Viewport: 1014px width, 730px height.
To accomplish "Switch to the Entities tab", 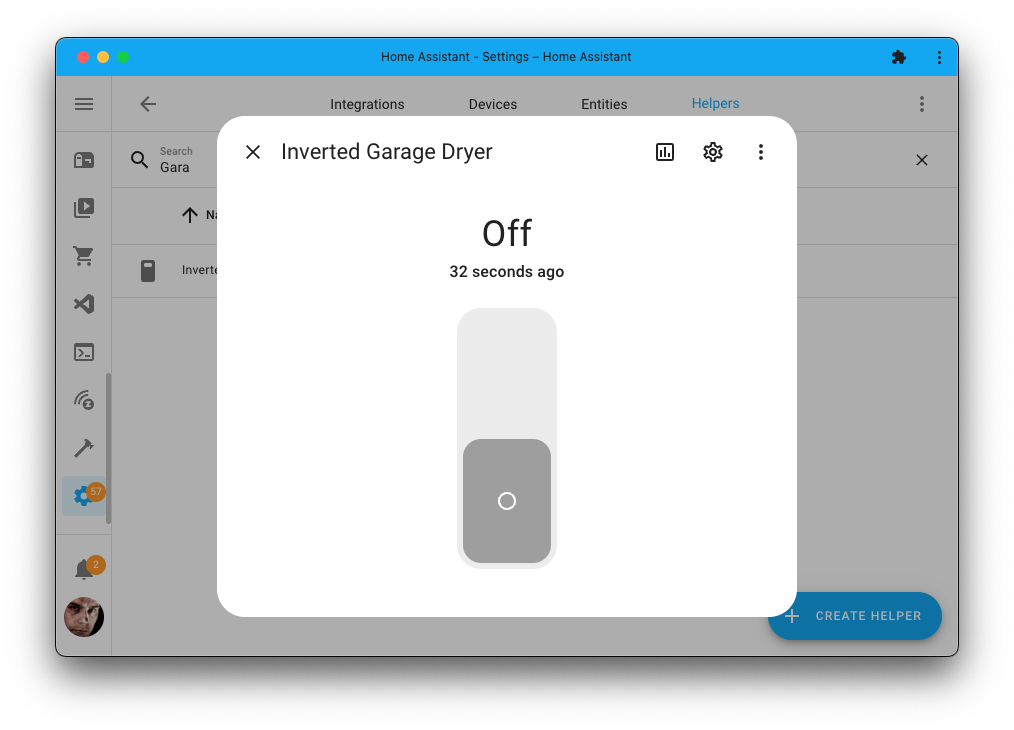I will point(604,103).
